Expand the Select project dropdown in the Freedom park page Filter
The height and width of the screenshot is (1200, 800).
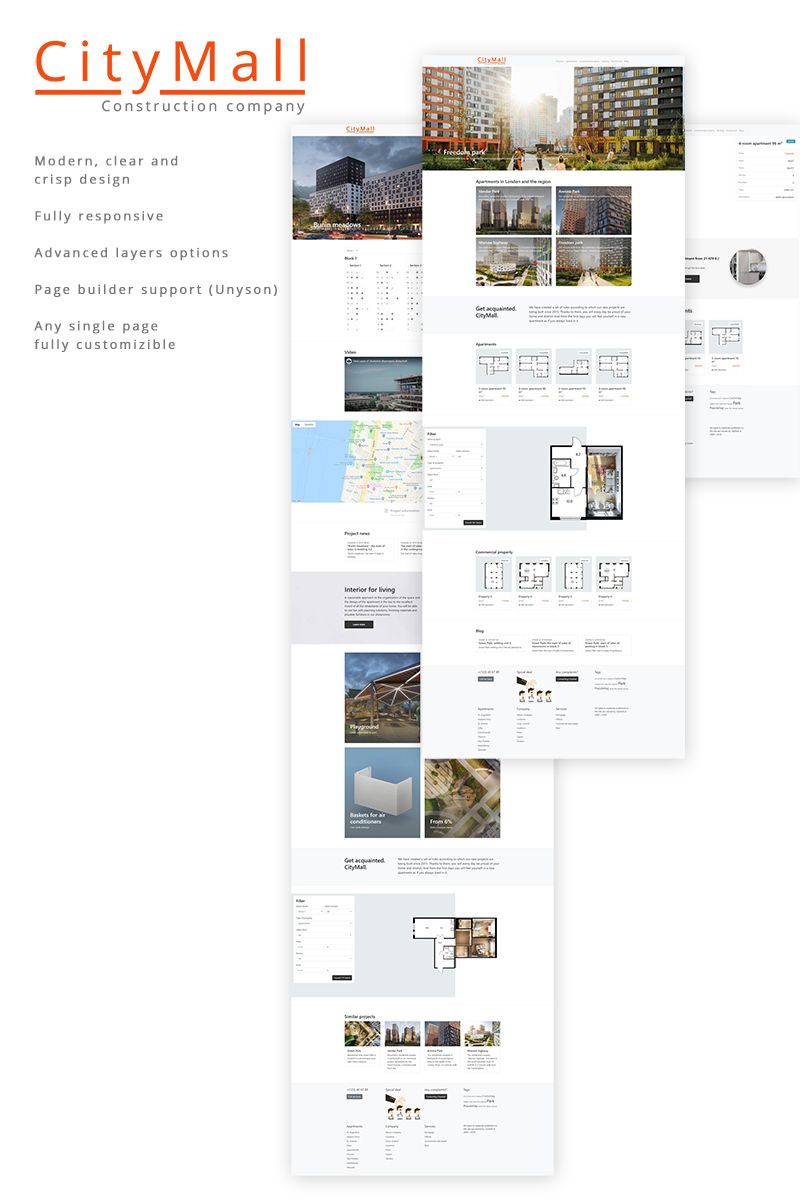click(x=455, y=445)
